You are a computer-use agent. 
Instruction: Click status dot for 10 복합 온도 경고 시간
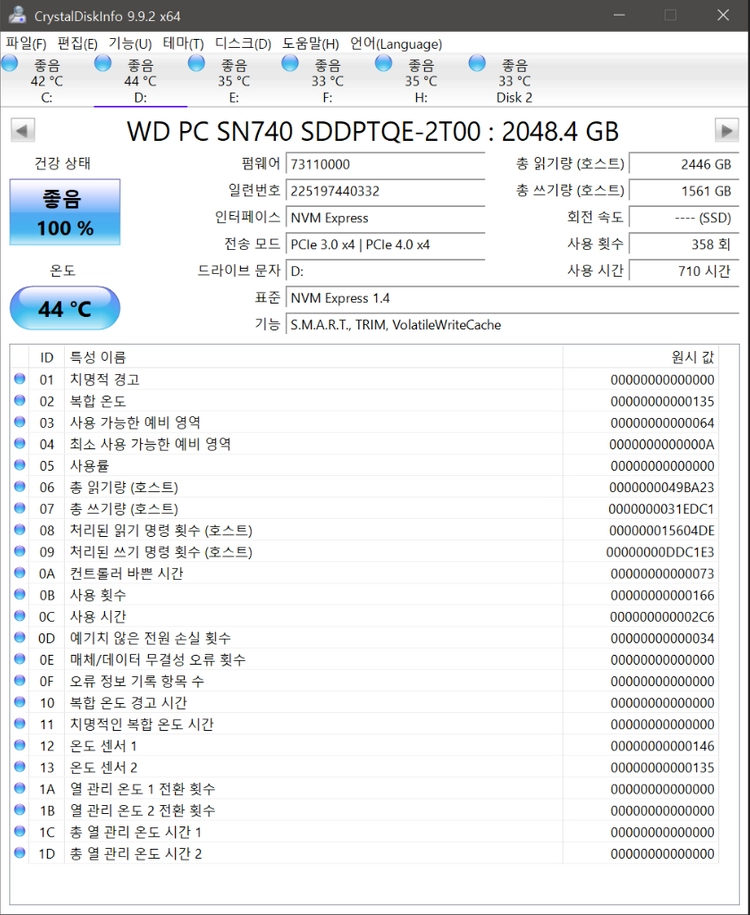[x=20, y=702]
